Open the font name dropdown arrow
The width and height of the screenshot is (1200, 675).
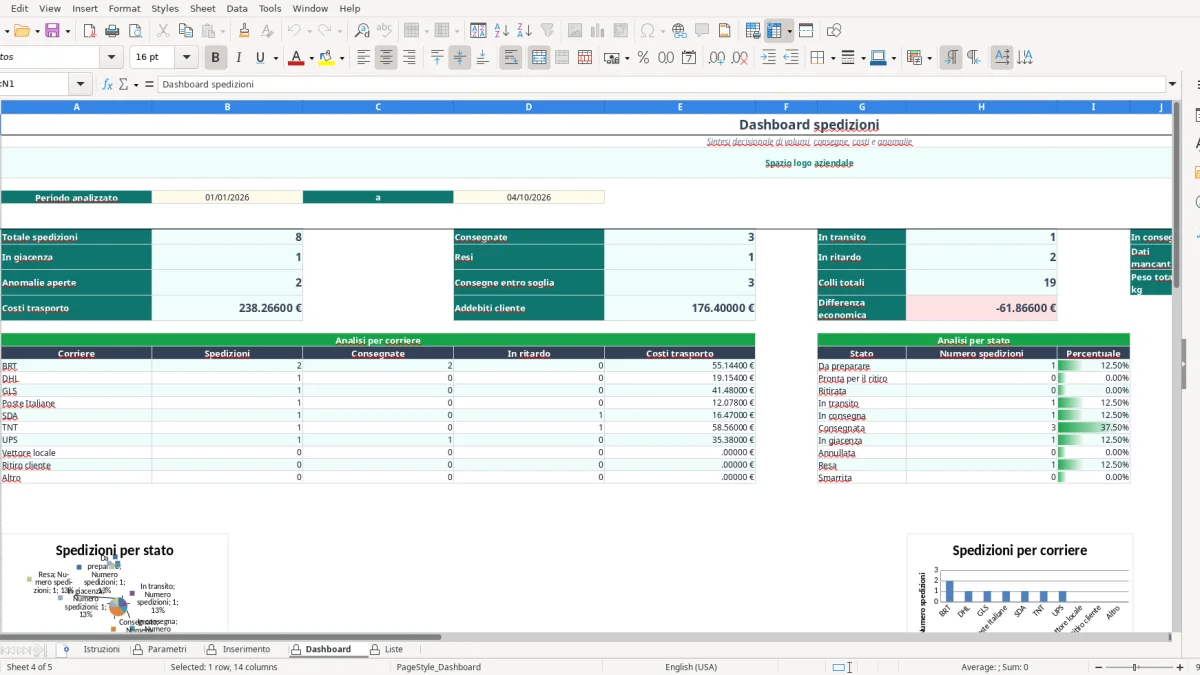pyautogui.click(x=113, y=58)
